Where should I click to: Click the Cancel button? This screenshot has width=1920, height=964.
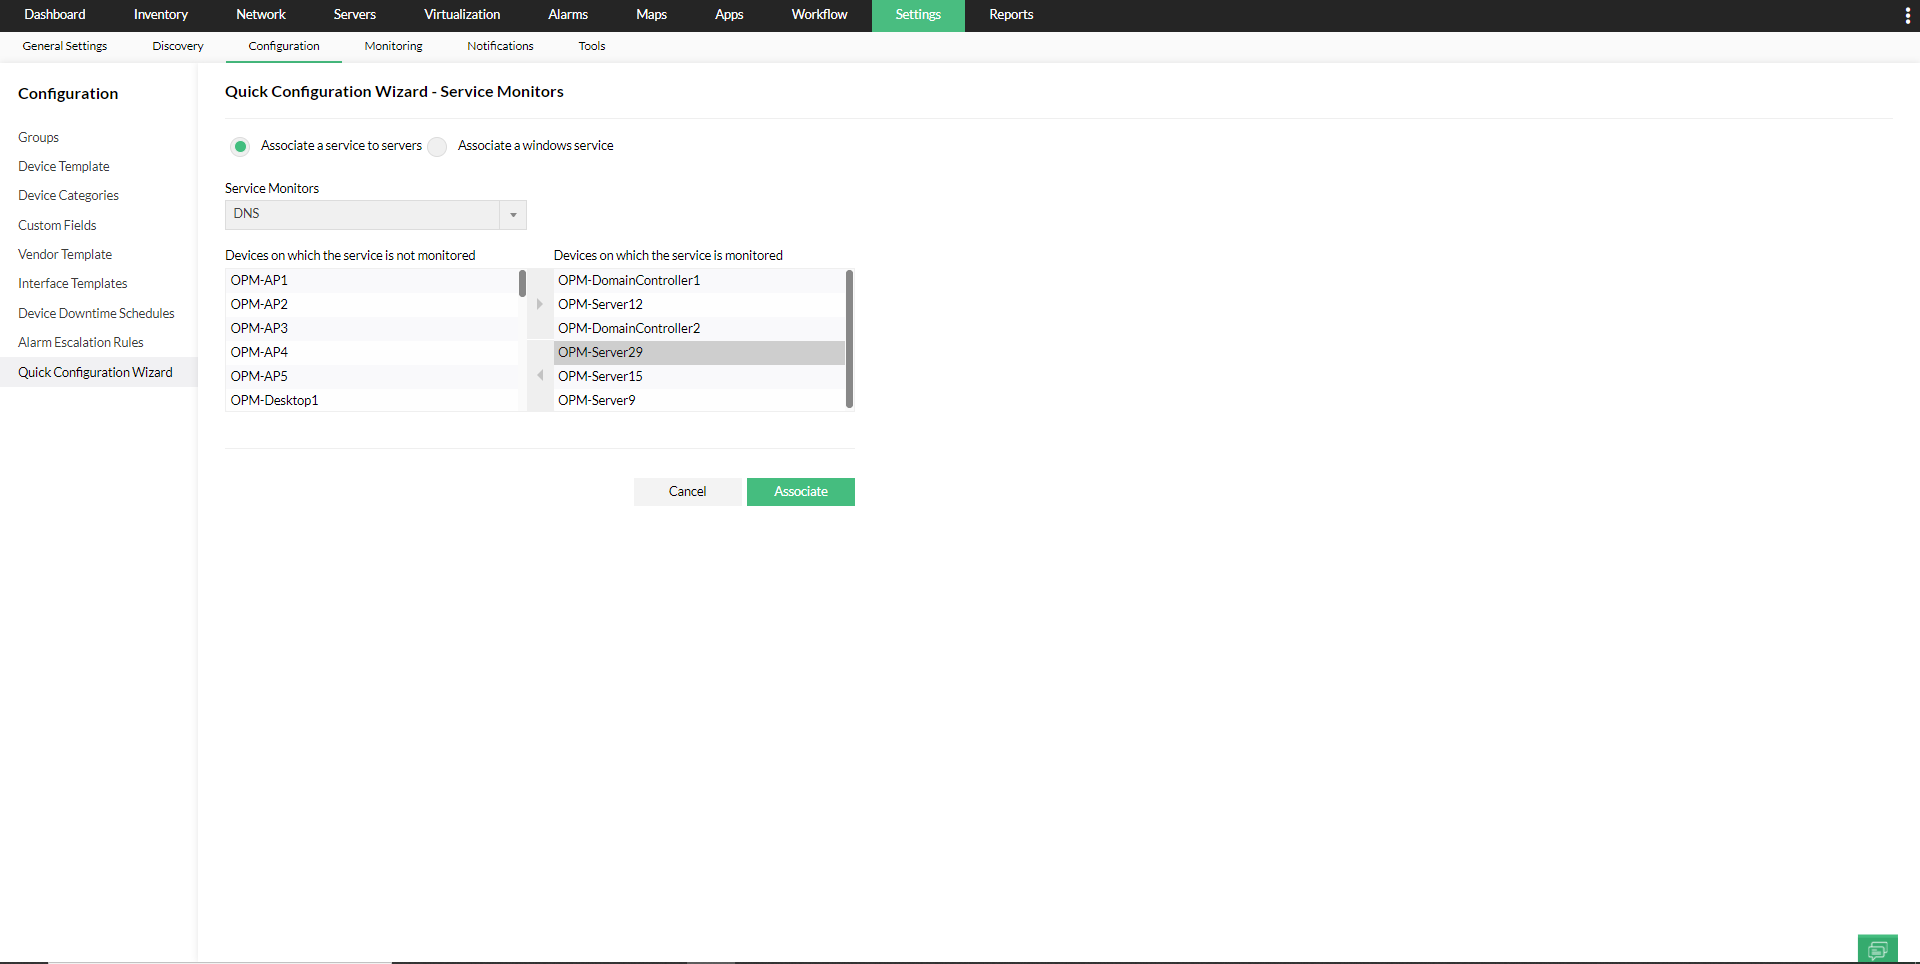click(687, 491)
